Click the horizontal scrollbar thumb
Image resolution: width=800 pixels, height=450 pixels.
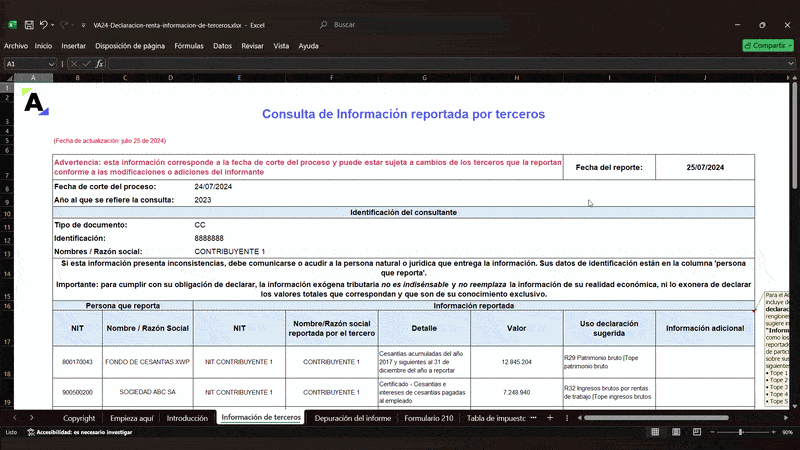(656, 418)
